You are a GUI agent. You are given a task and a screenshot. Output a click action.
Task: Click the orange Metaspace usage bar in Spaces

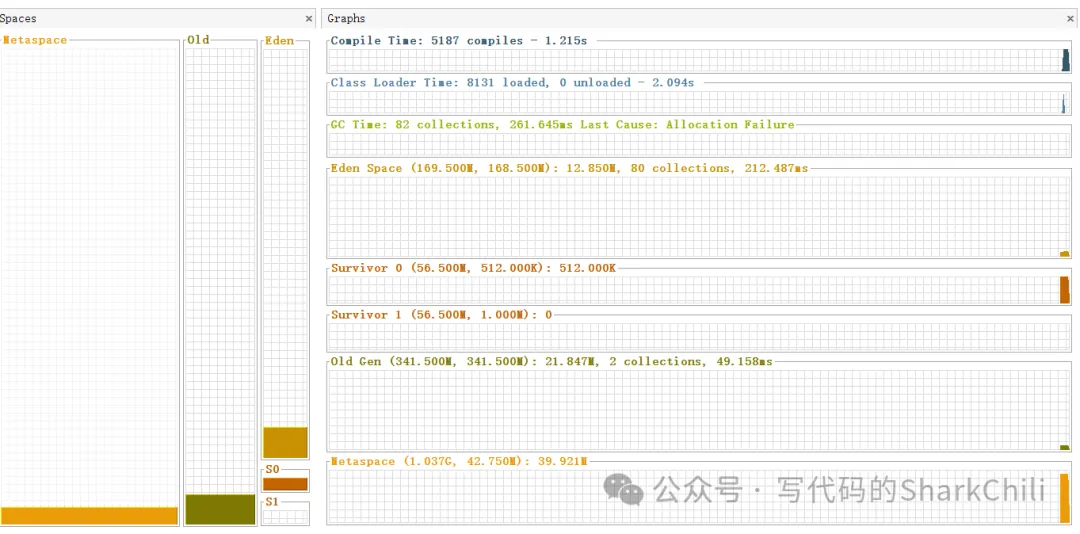pos(90,516)
